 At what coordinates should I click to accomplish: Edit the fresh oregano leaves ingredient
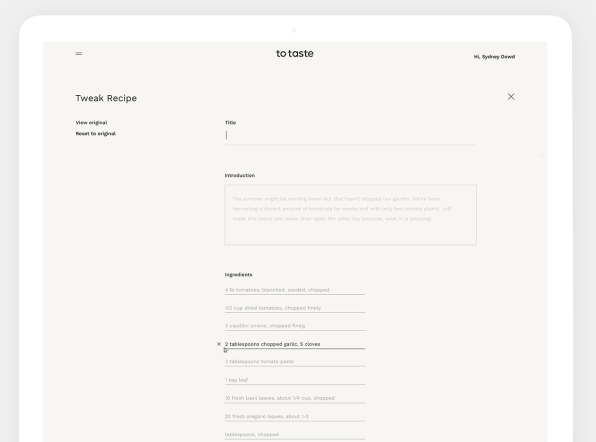(295, 417)
